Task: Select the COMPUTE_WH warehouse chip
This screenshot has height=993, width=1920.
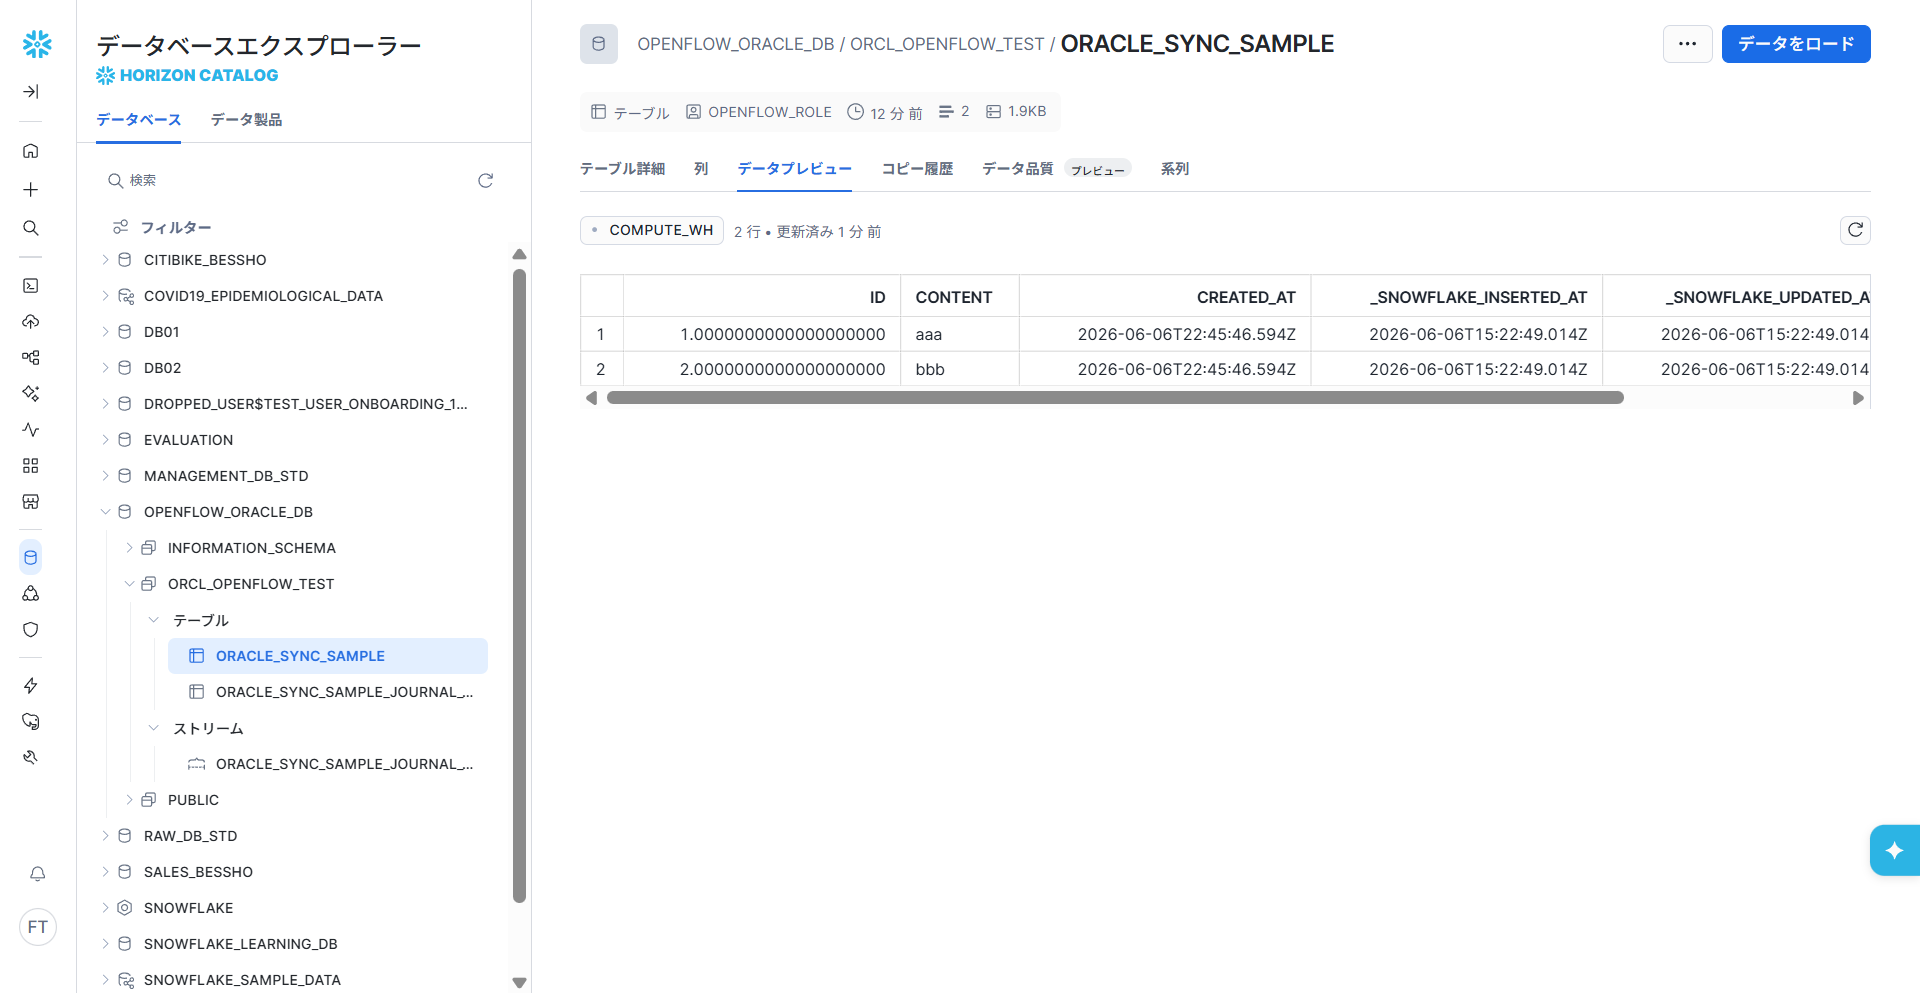Action: point(652,230)
